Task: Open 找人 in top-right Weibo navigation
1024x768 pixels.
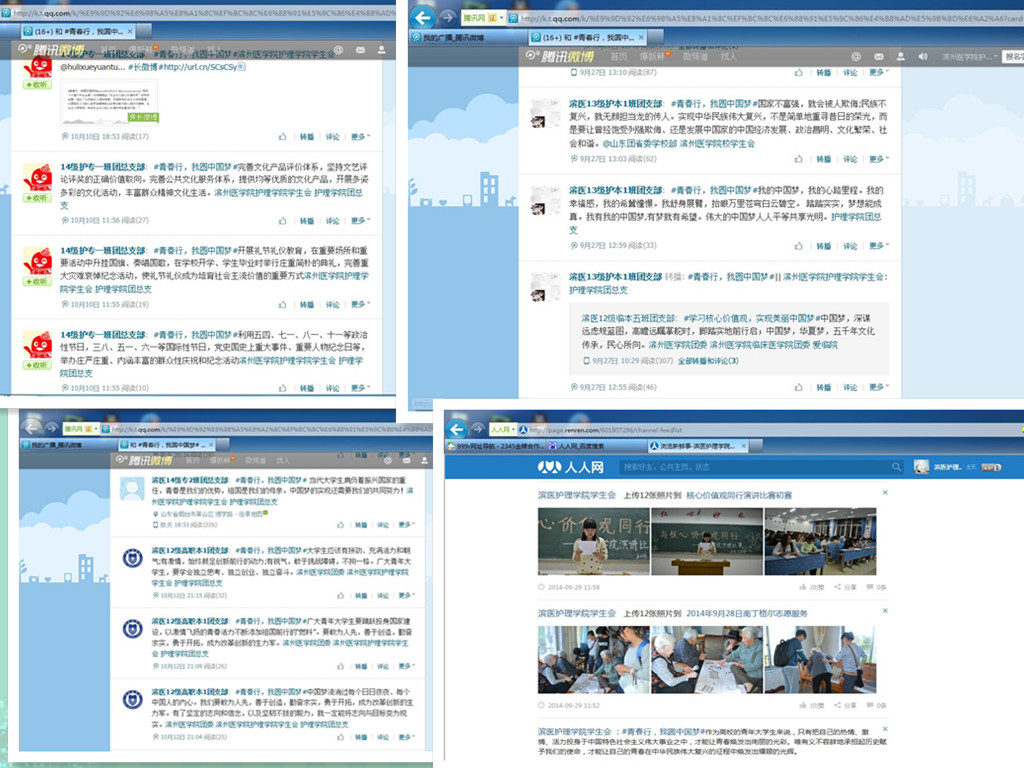Action: pos(728,56)
